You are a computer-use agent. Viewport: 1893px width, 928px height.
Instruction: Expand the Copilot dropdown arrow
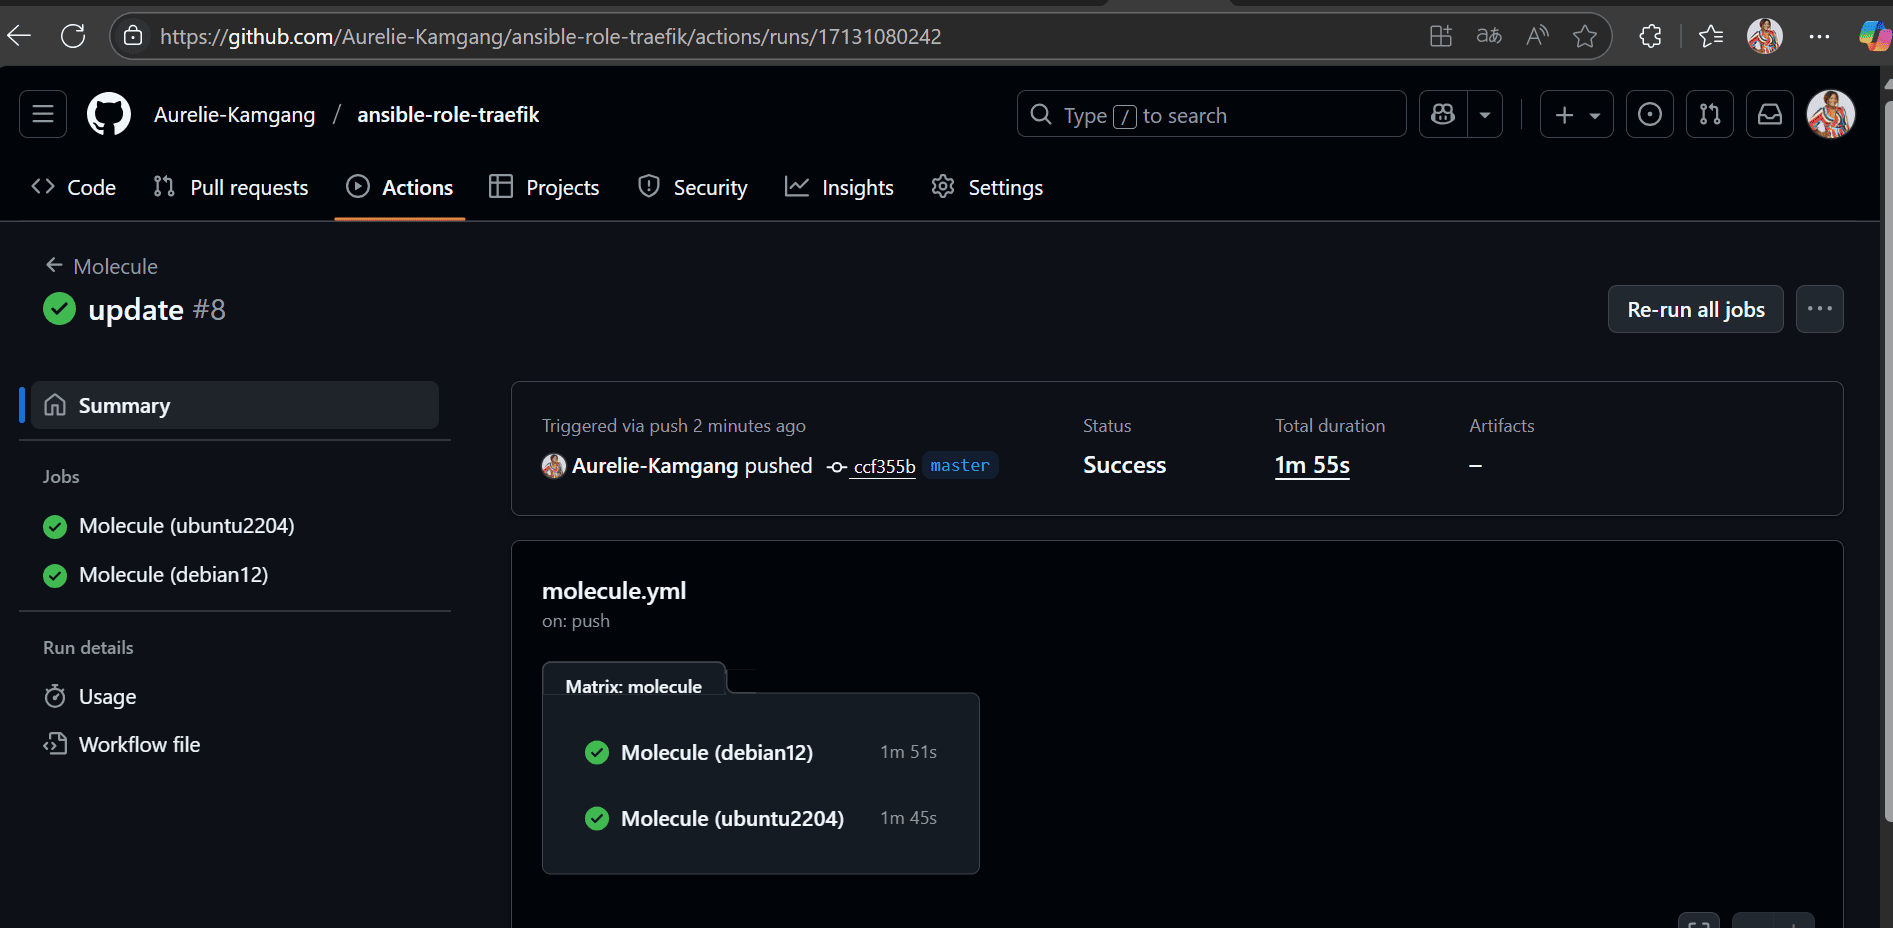[x=1485, y=114]
